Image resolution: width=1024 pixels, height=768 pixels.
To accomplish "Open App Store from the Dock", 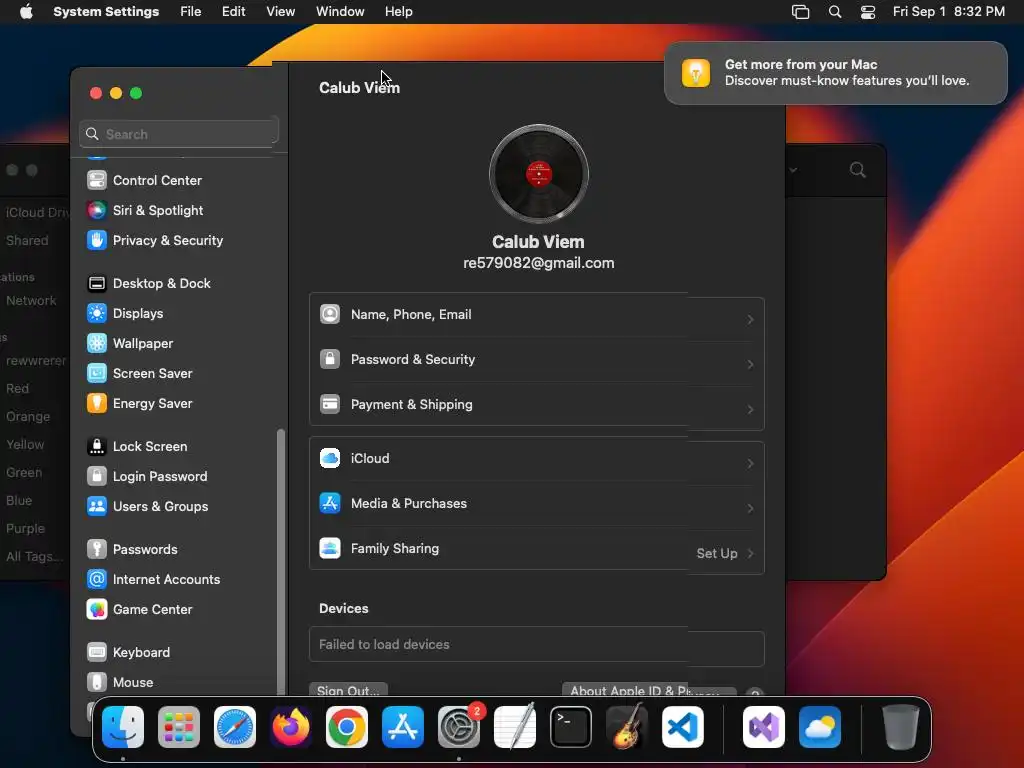I will pos(403,727).
